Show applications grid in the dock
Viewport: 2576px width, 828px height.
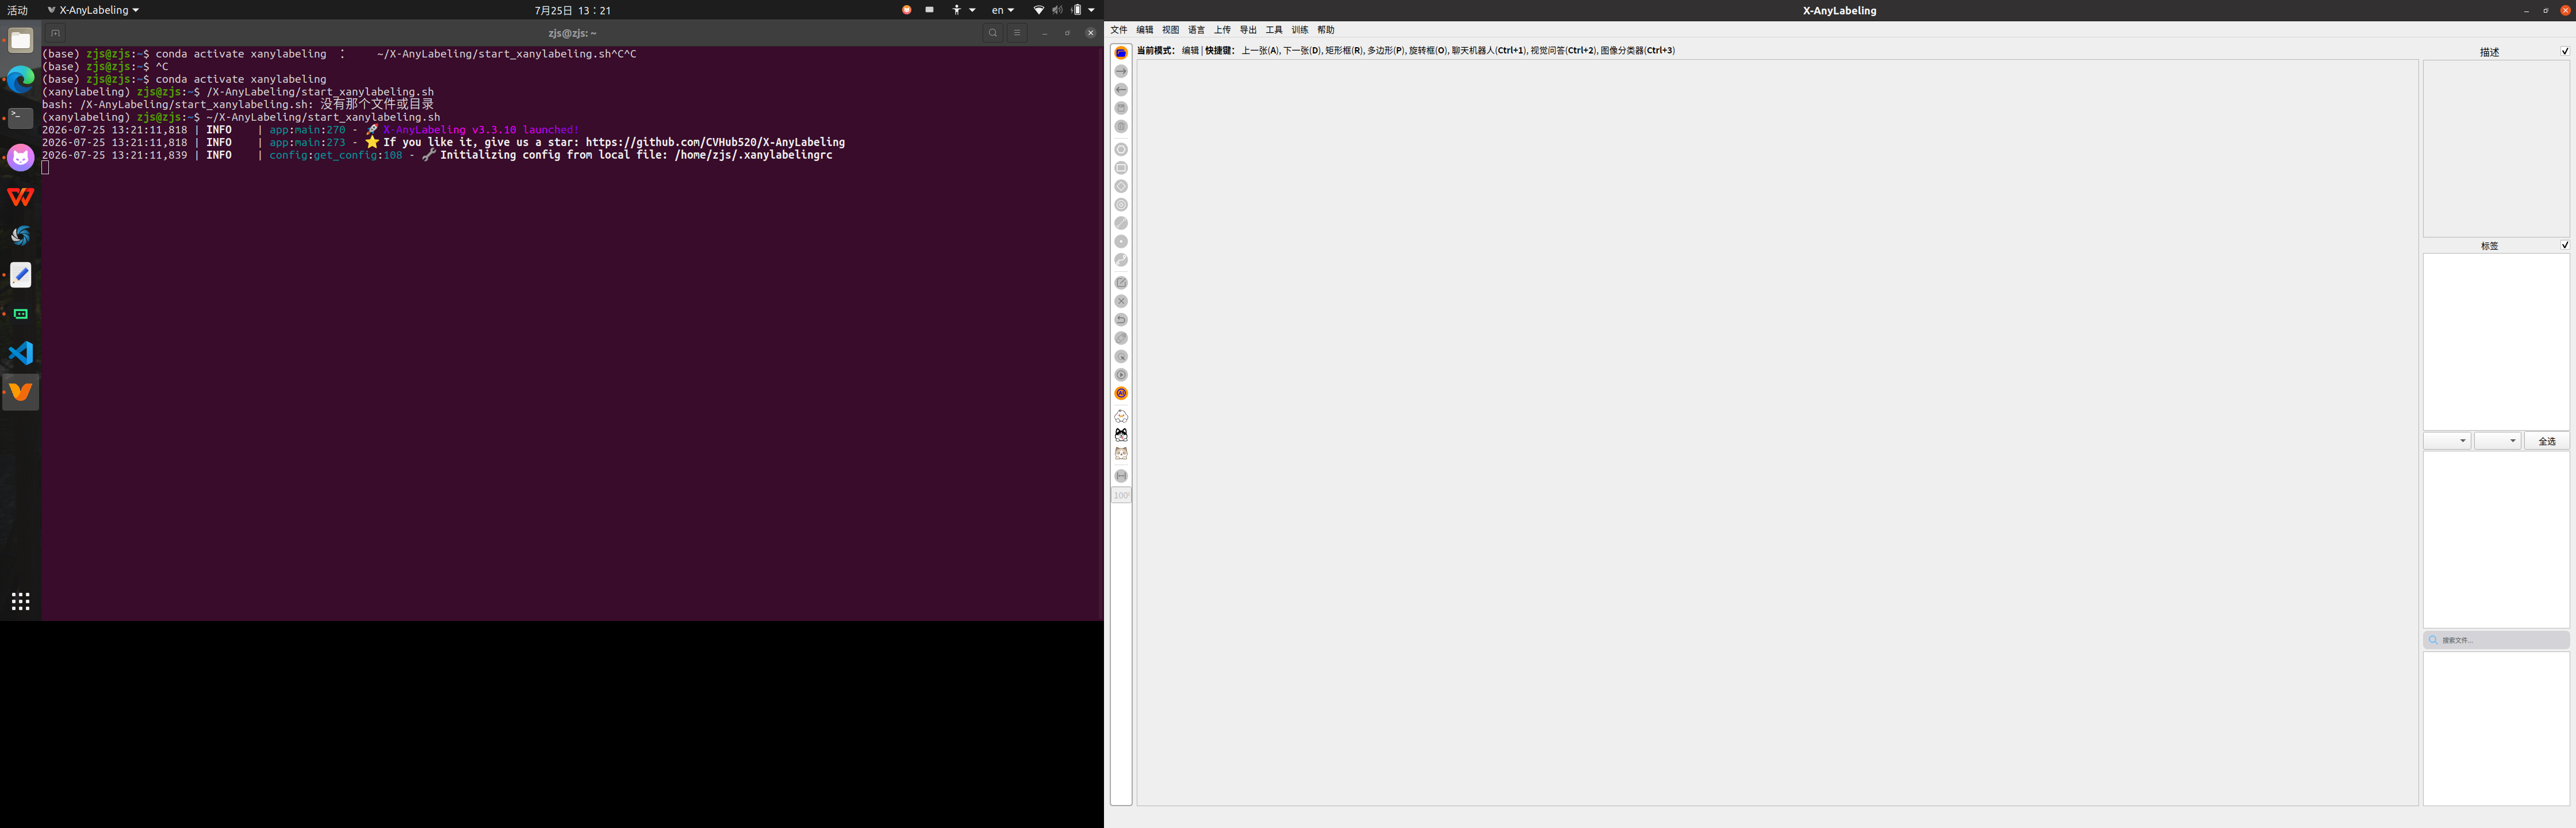21,601
